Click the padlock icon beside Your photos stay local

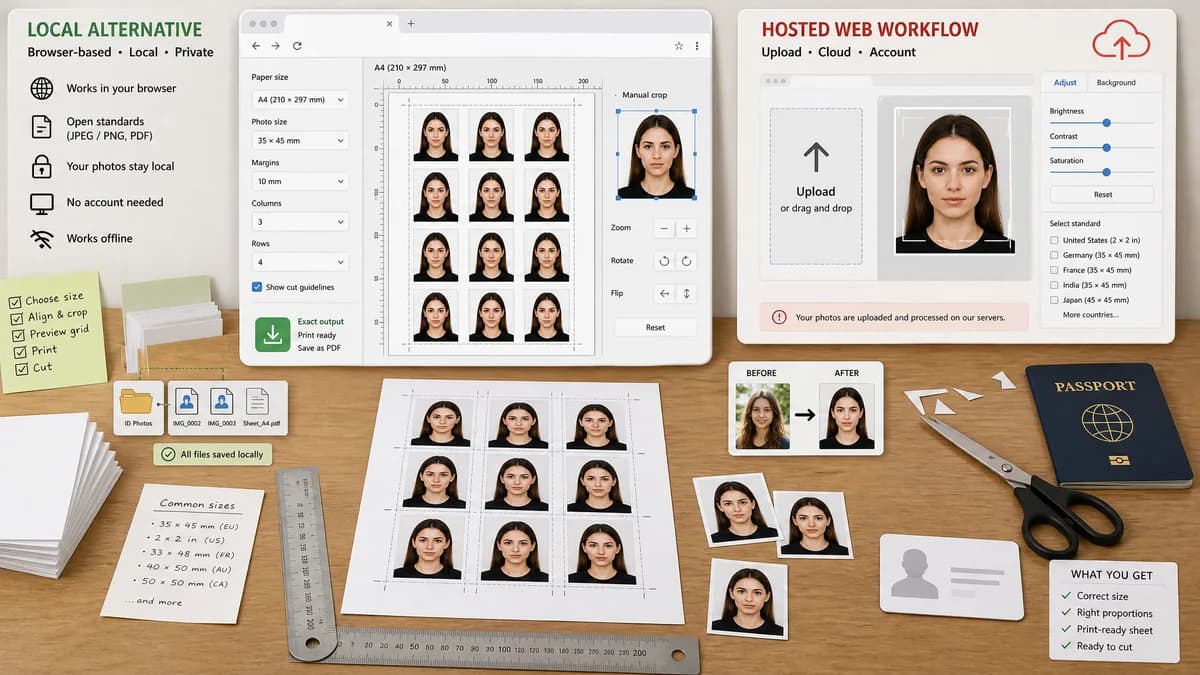41,165
